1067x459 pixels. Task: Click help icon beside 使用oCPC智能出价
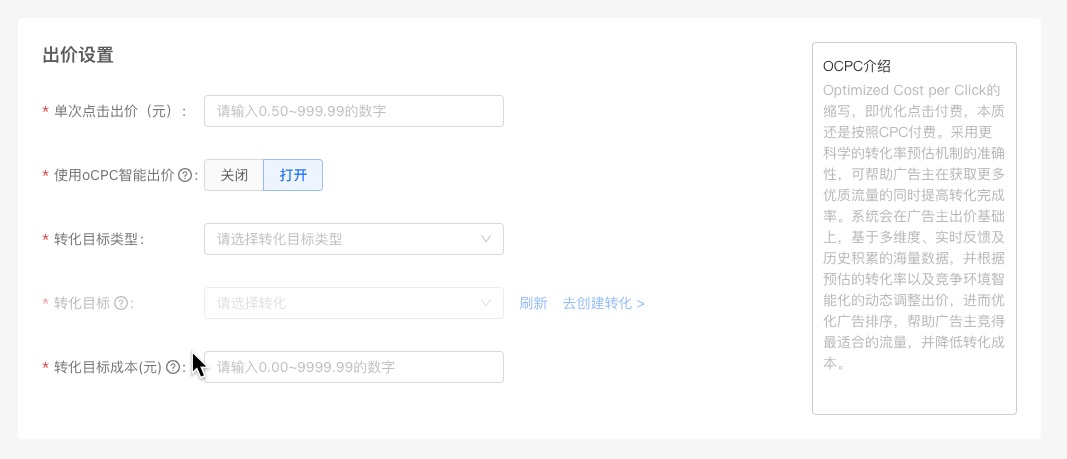click(x=184, y=175)
